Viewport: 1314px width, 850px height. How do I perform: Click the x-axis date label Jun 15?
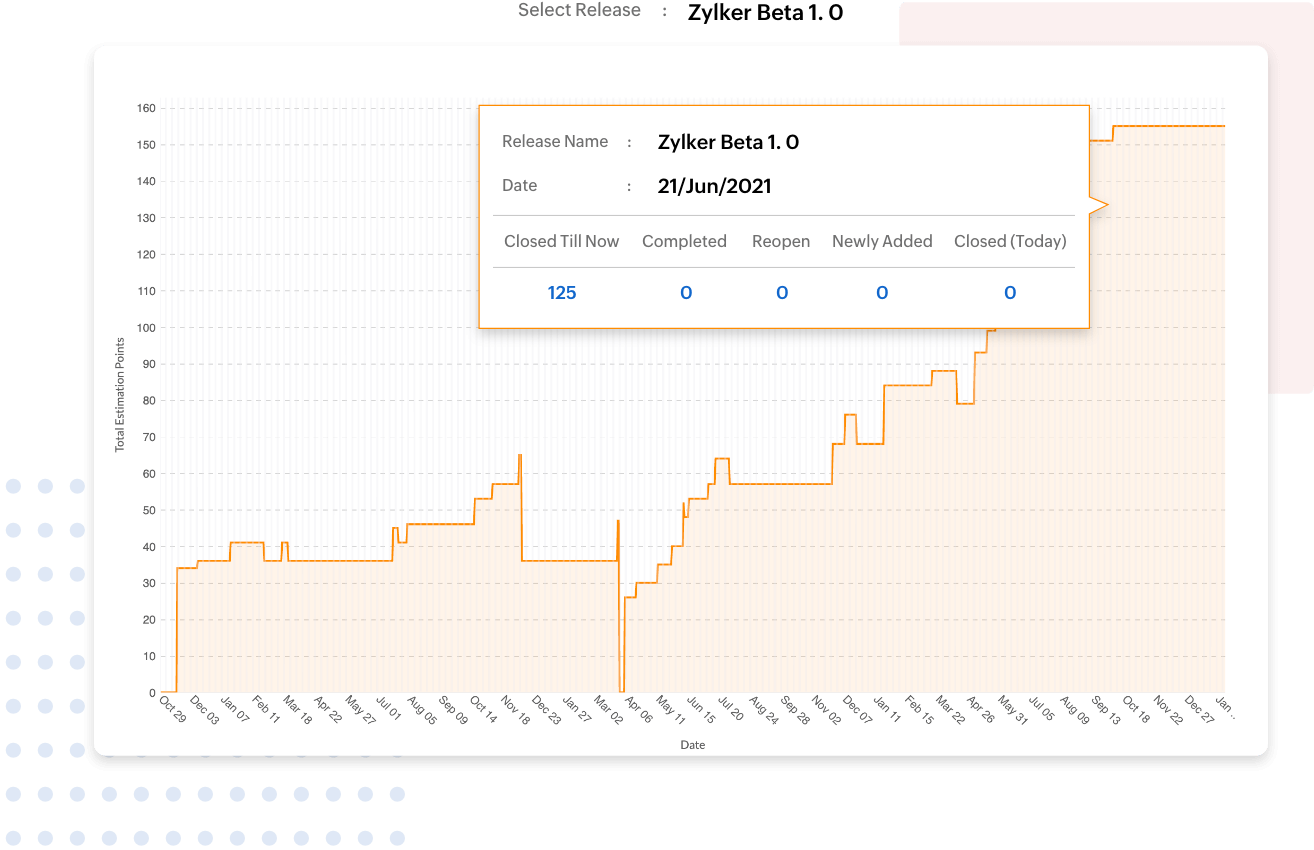702,709
